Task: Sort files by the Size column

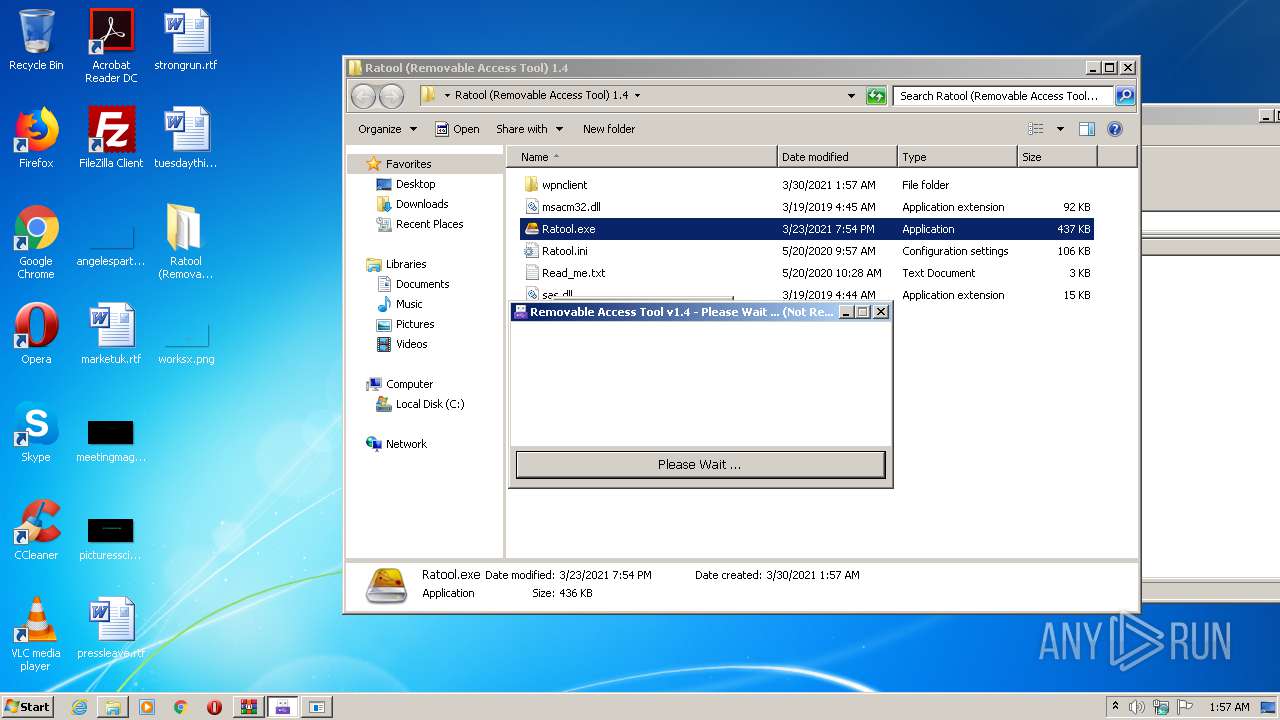Action: (1057, 157)
